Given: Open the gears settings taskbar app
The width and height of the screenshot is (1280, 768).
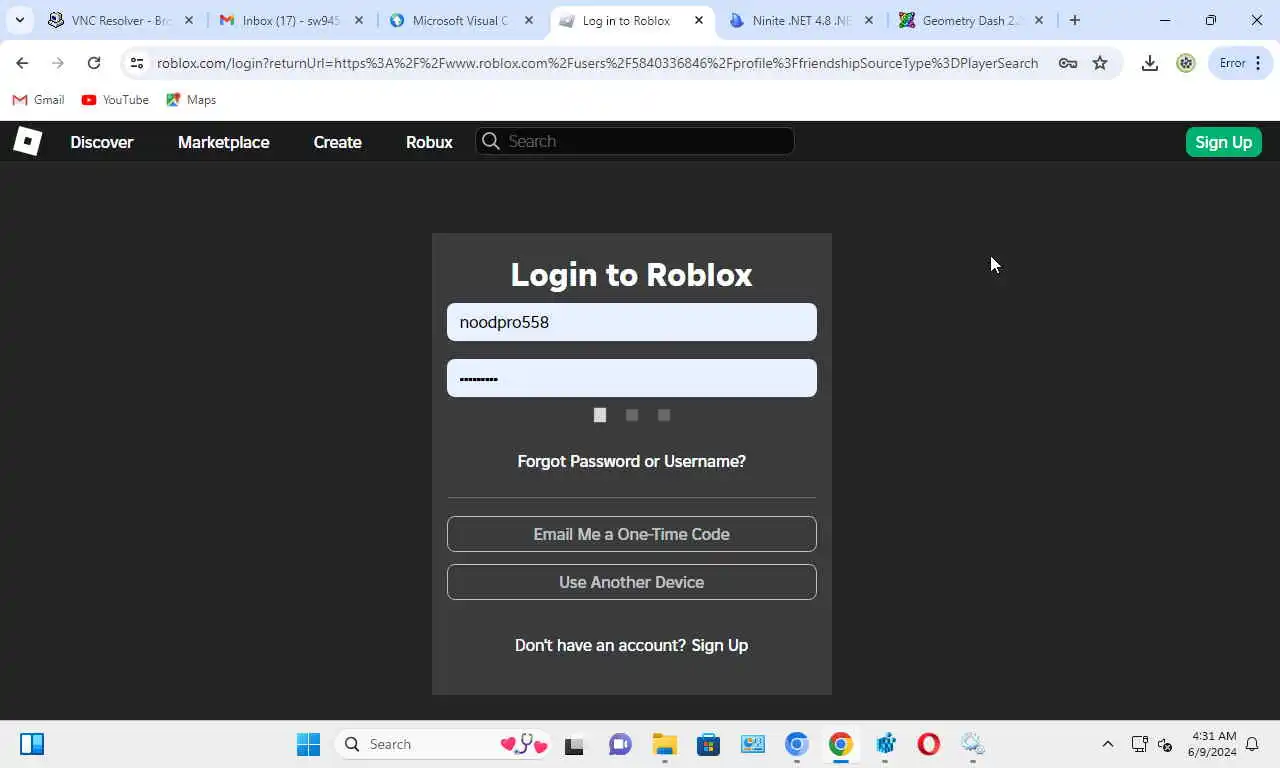Looking at the screenshot, I should [973, 744].
